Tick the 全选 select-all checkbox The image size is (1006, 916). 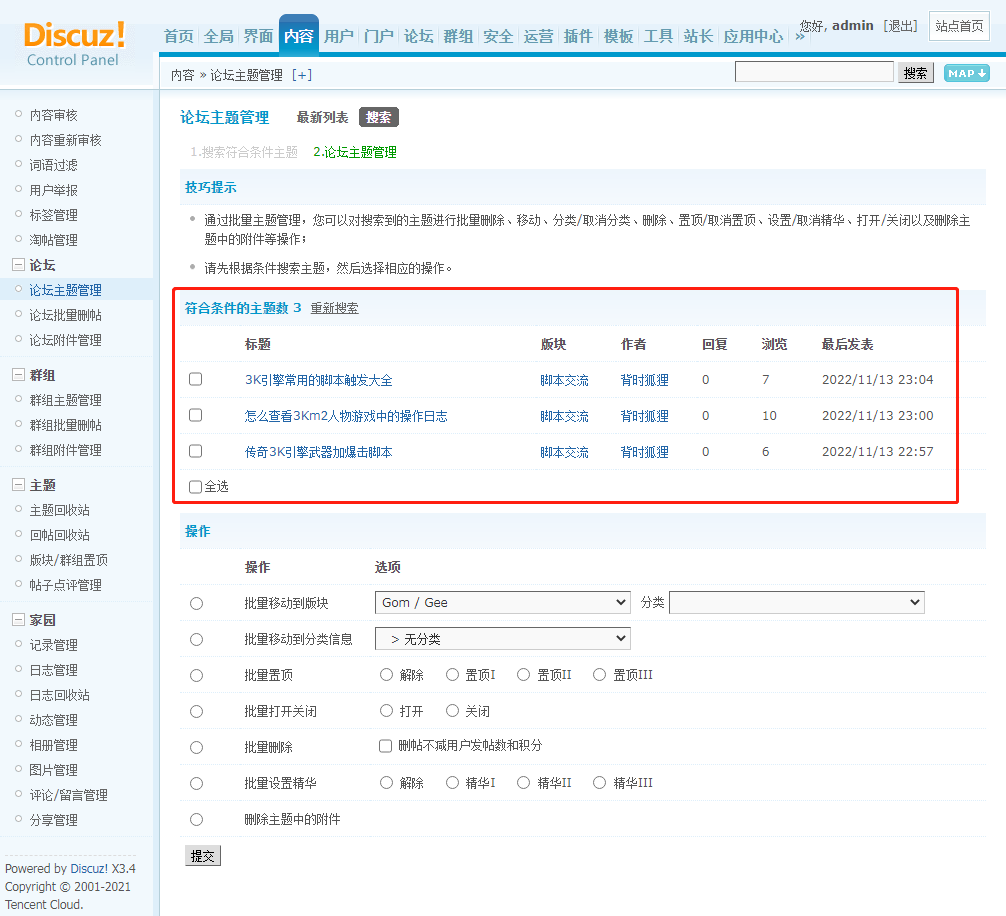(196, 487)
